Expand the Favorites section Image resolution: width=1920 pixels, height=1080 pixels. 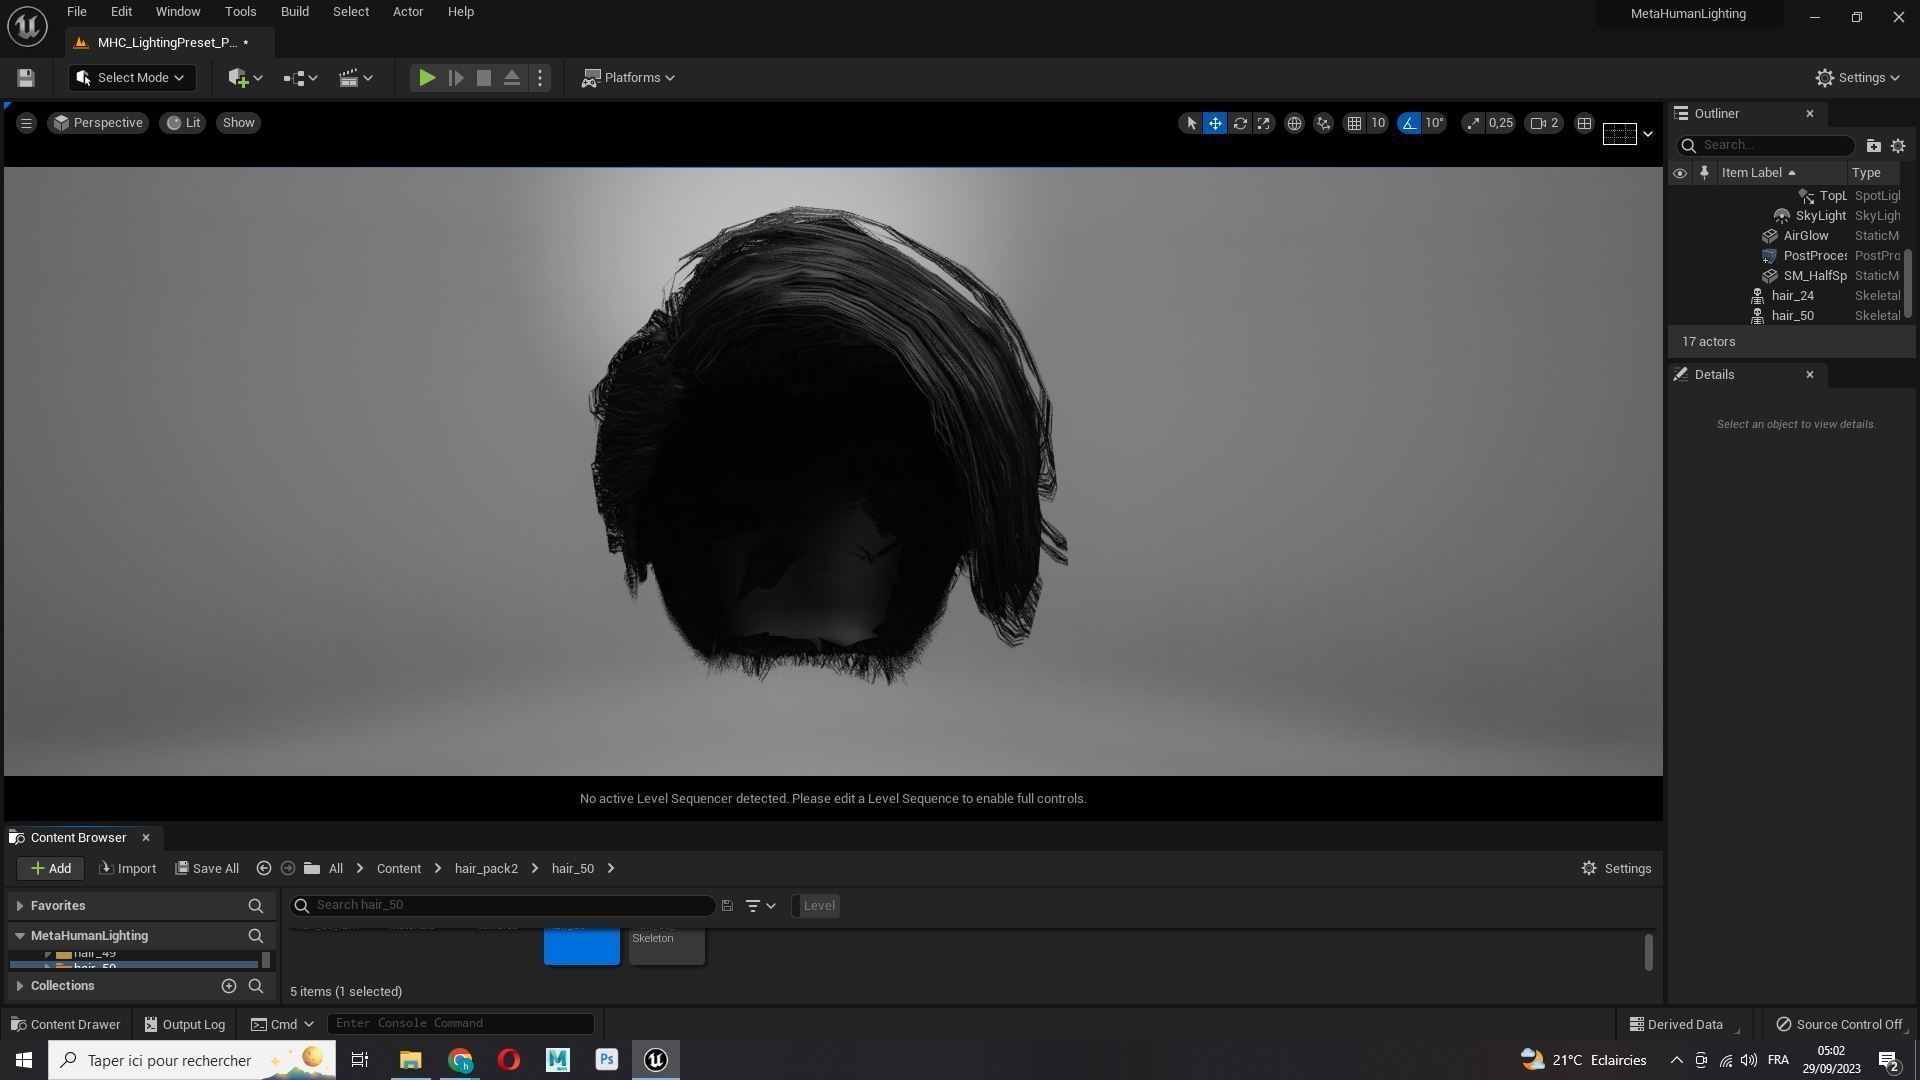pyautogui.click(x=20, y=906)
